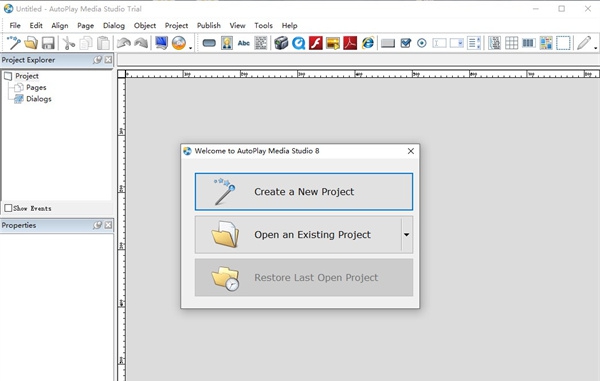Click the Cut scissors icon

68,43
